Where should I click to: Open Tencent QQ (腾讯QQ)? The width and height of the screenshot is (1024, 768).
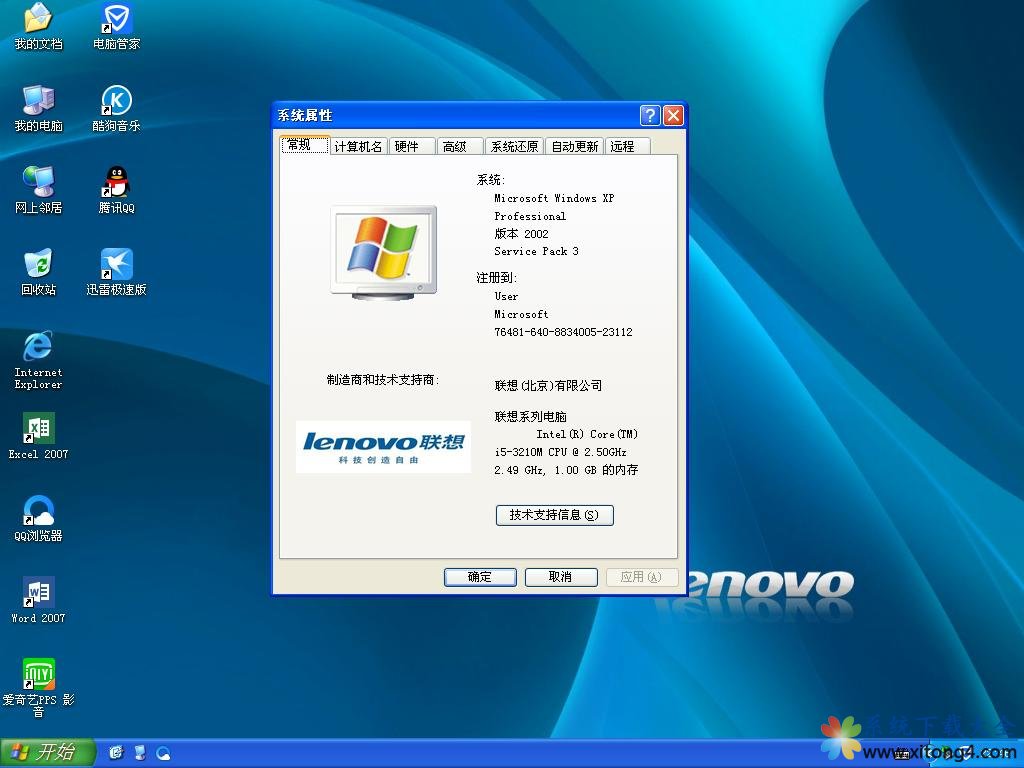coord(116,185)
